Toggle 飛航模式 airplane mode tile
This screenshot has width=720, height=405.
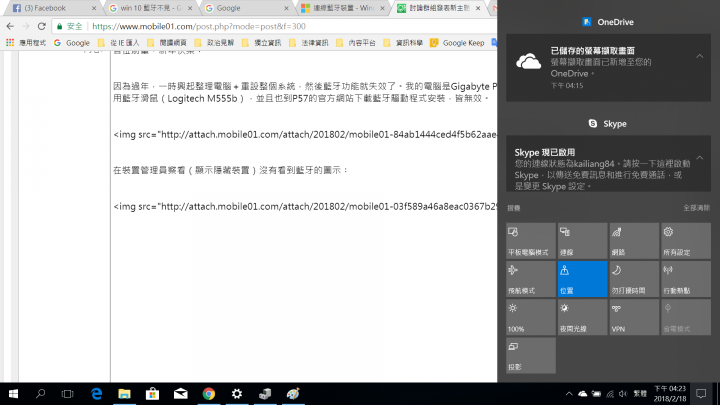[531, 279]
